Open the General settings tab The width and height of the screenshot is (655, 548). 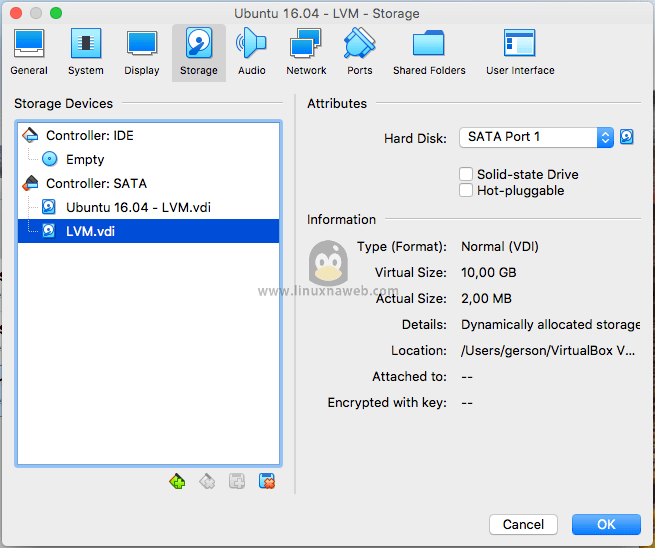(x=29, y=53)
